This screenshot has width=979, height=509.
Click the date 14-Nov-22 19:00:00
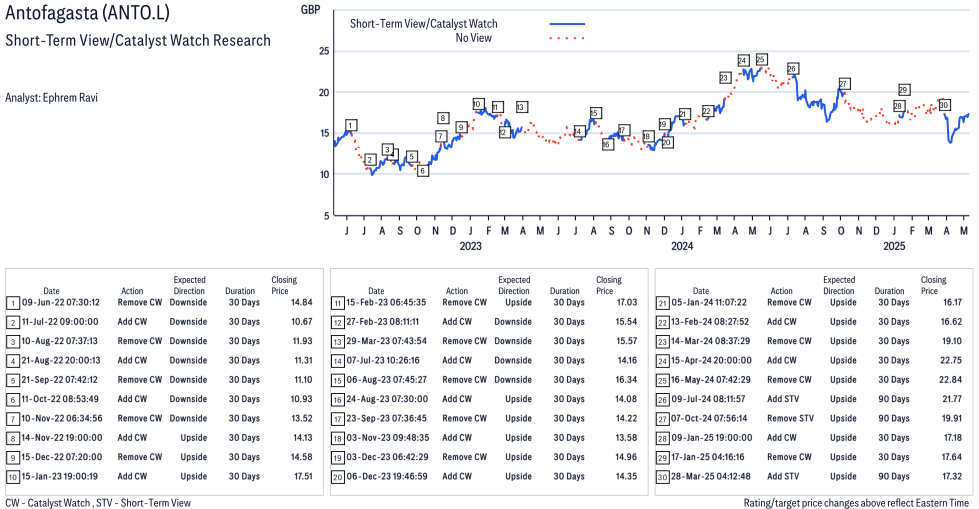tap(62, 438)
